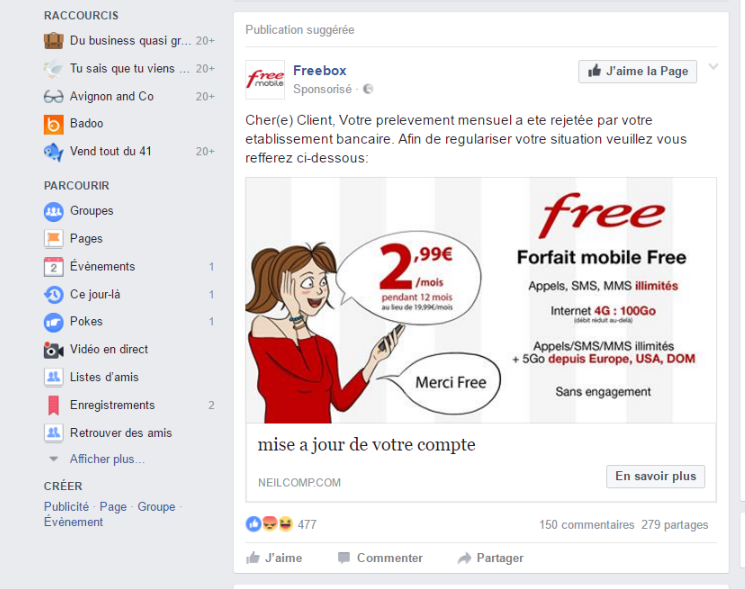Open the reaction emojis 477 count
745x589 pixels.
[x=281, y=524]
